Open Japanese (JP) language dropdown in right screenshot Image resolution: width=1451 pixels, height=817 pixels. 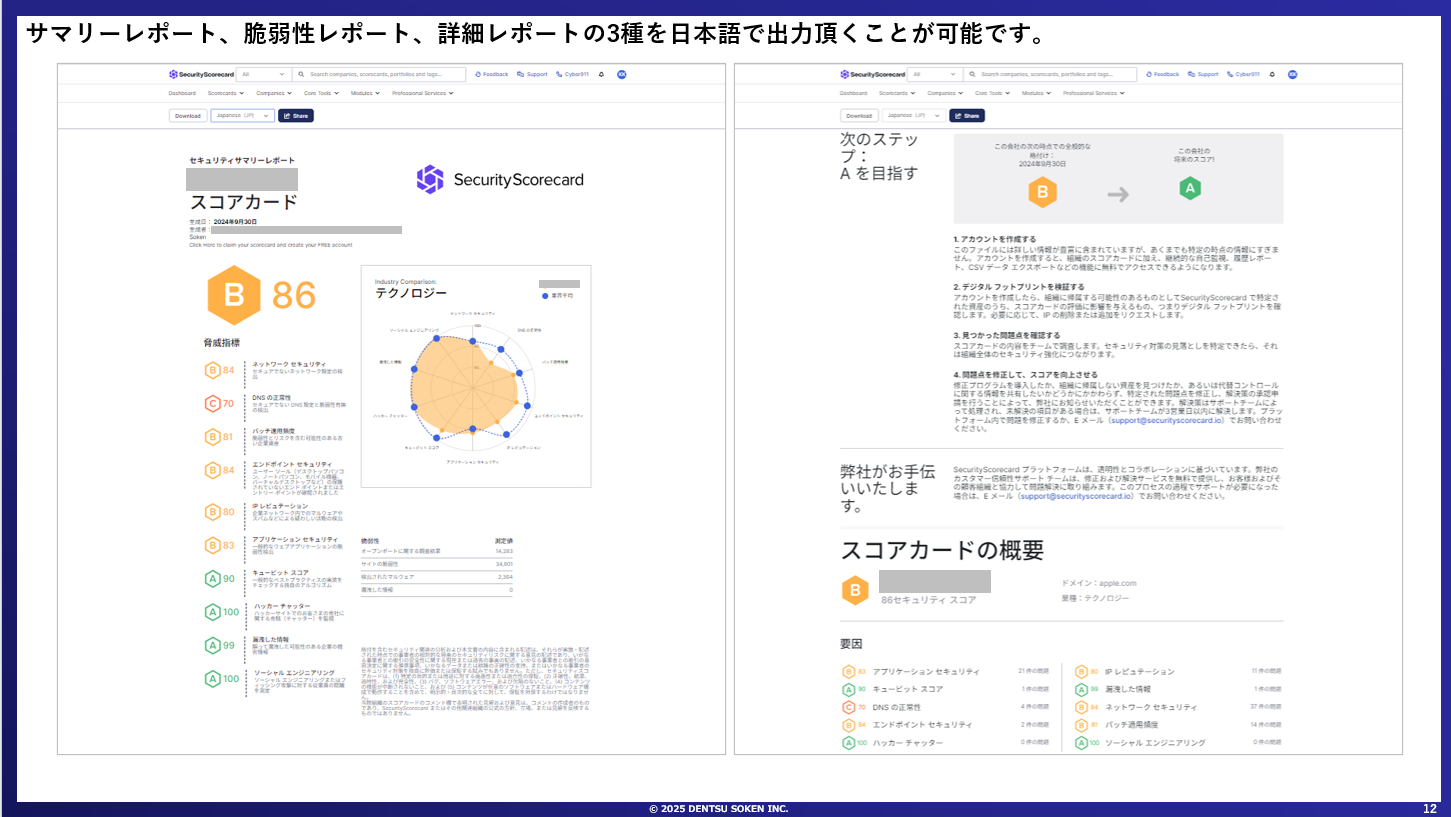pos(913,115)
